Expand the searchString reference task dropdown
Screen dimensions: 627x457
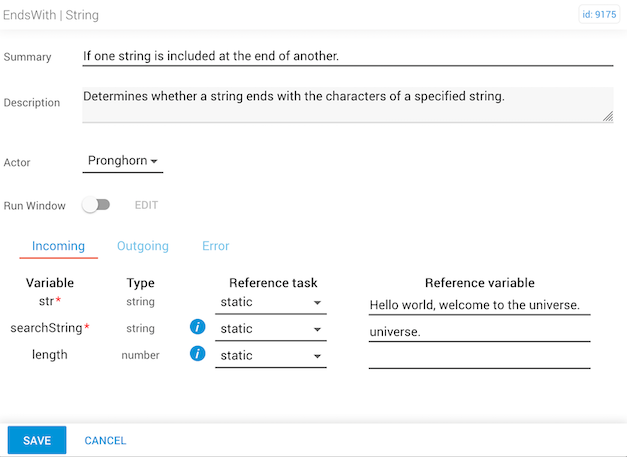271,329
